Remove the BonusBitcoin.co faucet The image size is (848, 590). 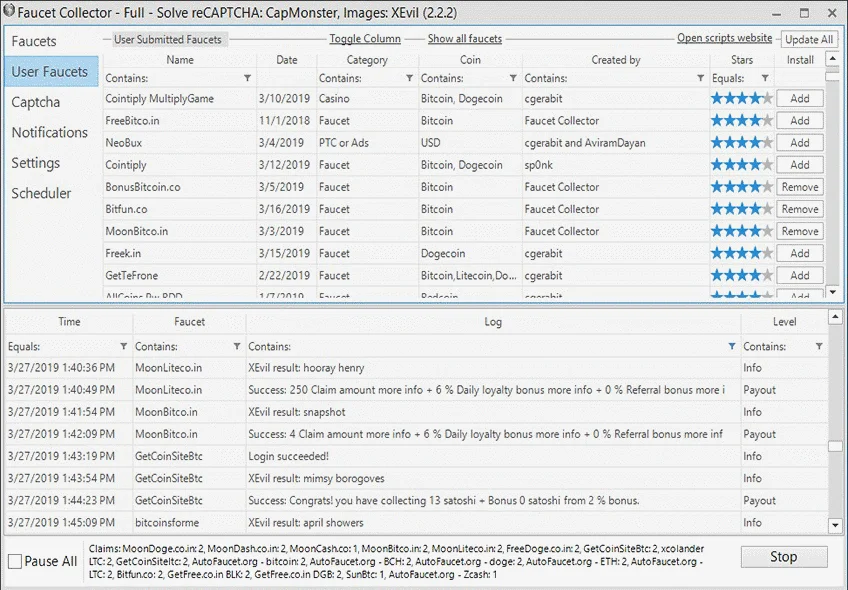(800, 187)
